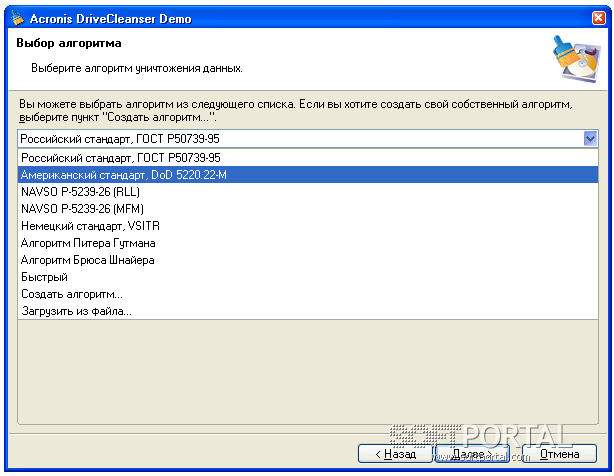Choose Алгоритм Питера Гутмана
The image size is (614, 476).
pyautogui.click(x=308, y=243)
